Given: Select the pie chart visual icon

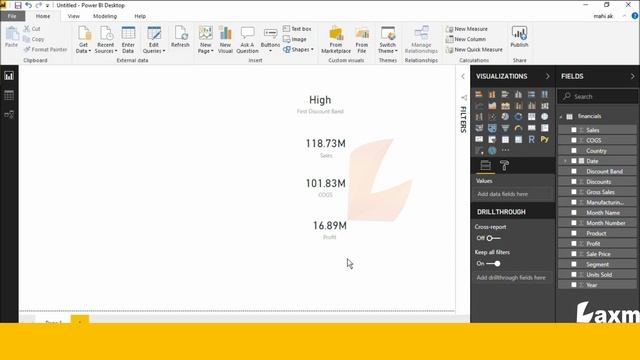Looking at the screenshot, I should tap(505, 117).
